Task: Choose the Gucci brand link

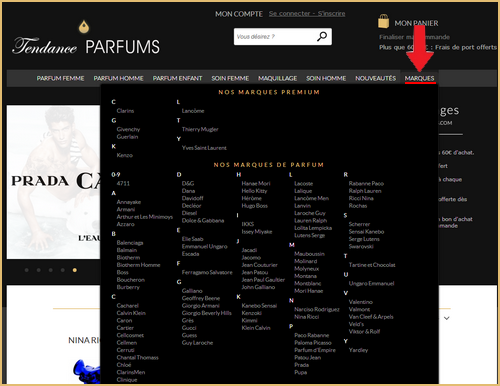Action: click(x=189, y=328)
